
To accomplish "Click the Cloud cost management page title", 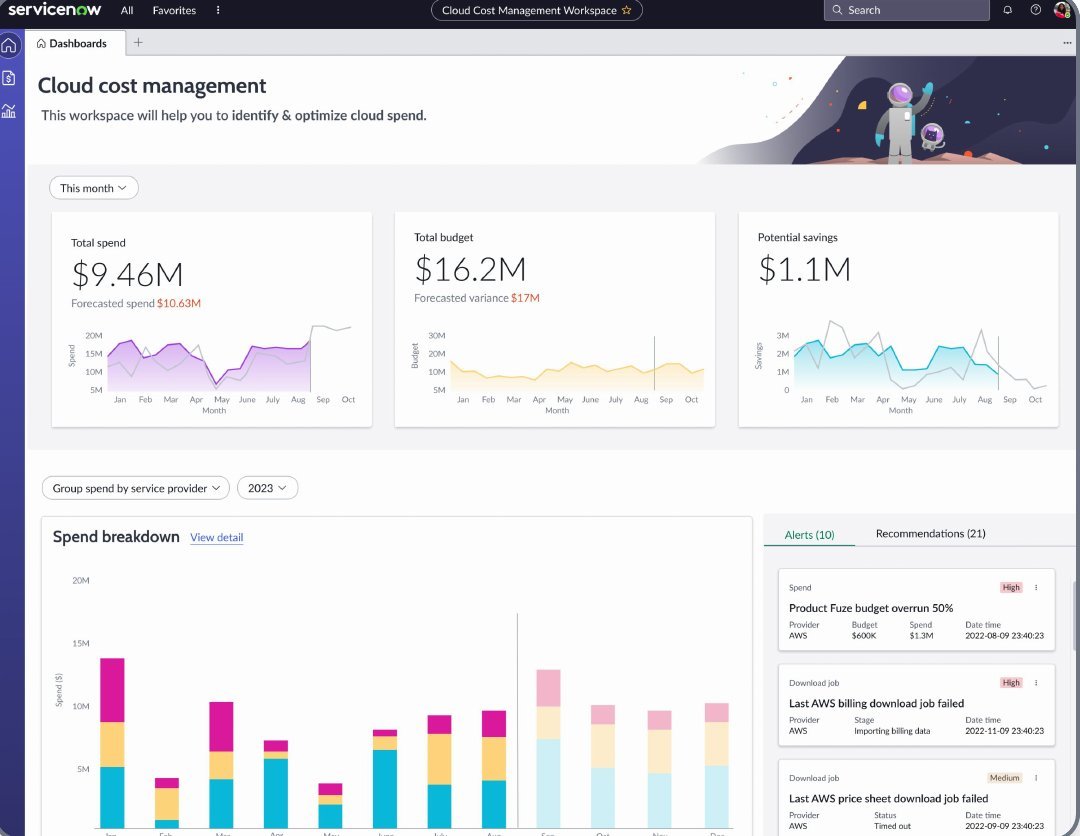I will coord(152,85).
